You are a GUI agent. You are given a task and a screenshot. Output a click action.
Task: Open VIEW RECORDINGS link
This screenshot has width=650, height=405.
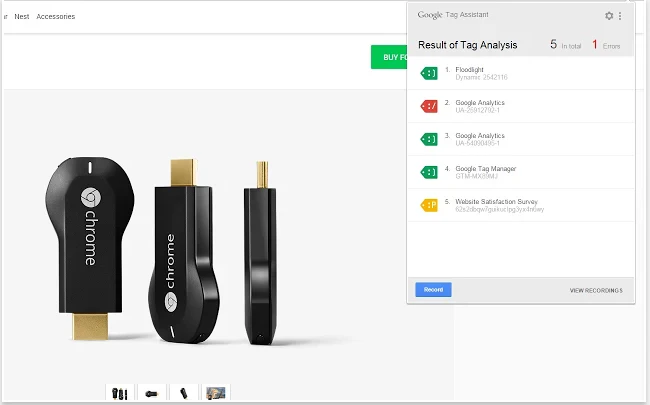[x=596, y=291]
